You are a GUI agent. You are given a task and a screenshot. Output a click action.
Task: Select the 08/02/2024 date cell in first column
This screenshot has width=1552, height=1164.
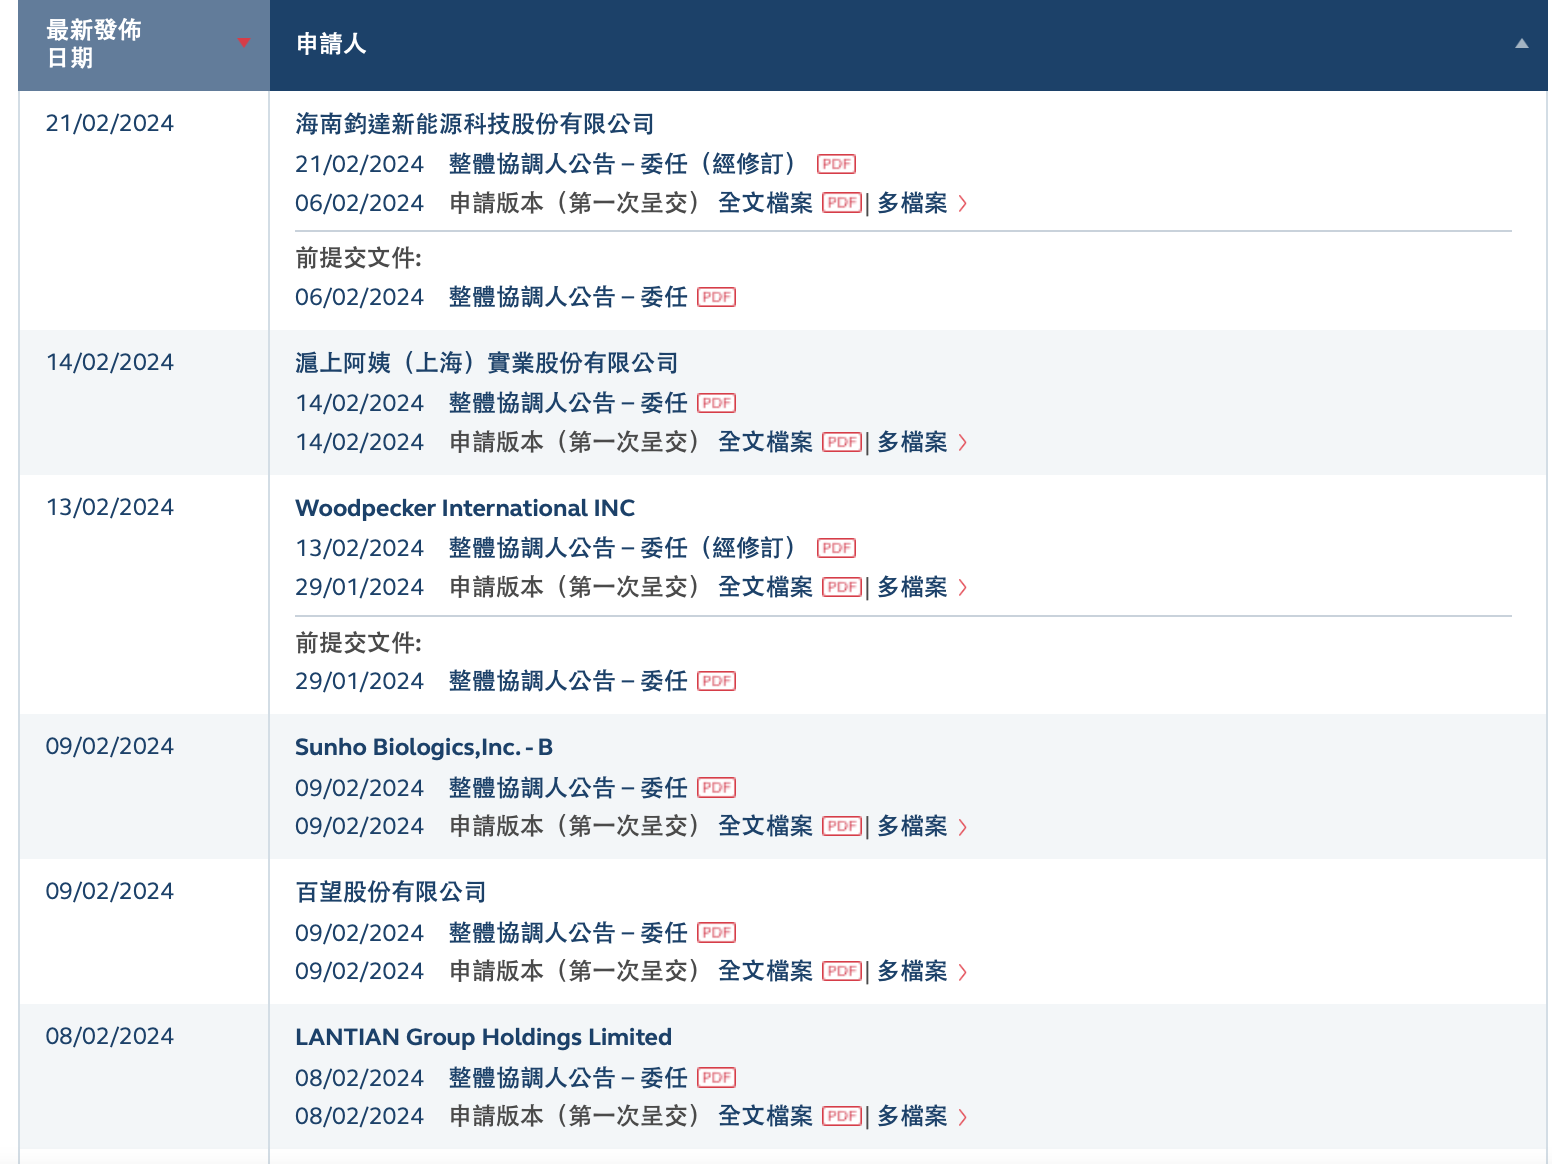click(110, 1036)
